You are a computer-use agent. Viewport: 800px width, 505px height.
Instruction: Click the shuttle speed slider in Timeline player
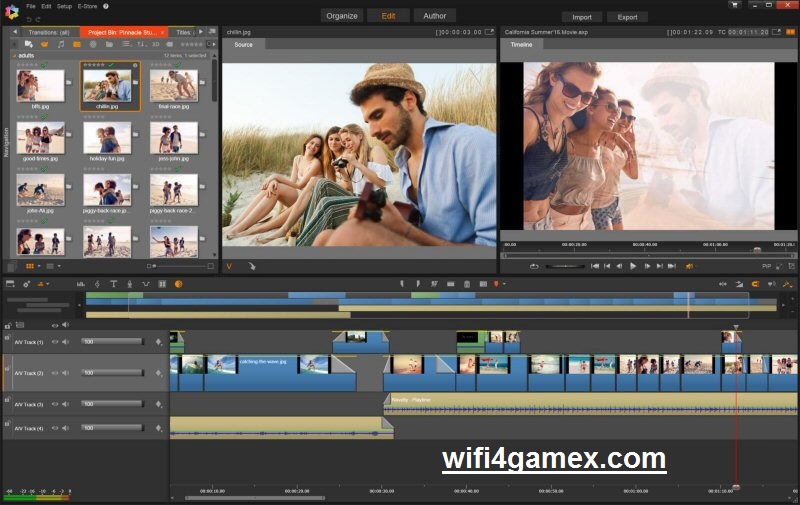click(x=565, y=266)
